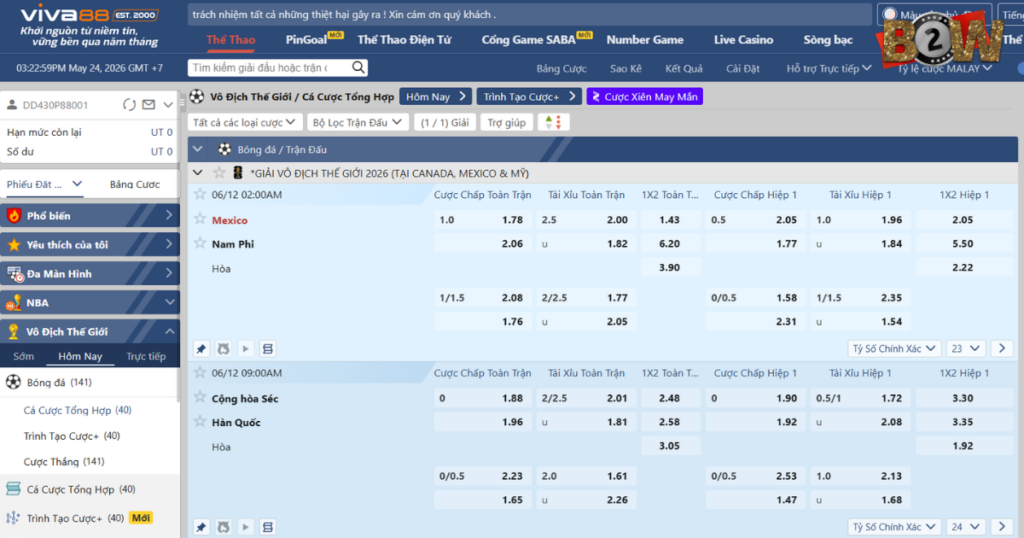Open jersey stats icon for Séc match

pos(223,527)
